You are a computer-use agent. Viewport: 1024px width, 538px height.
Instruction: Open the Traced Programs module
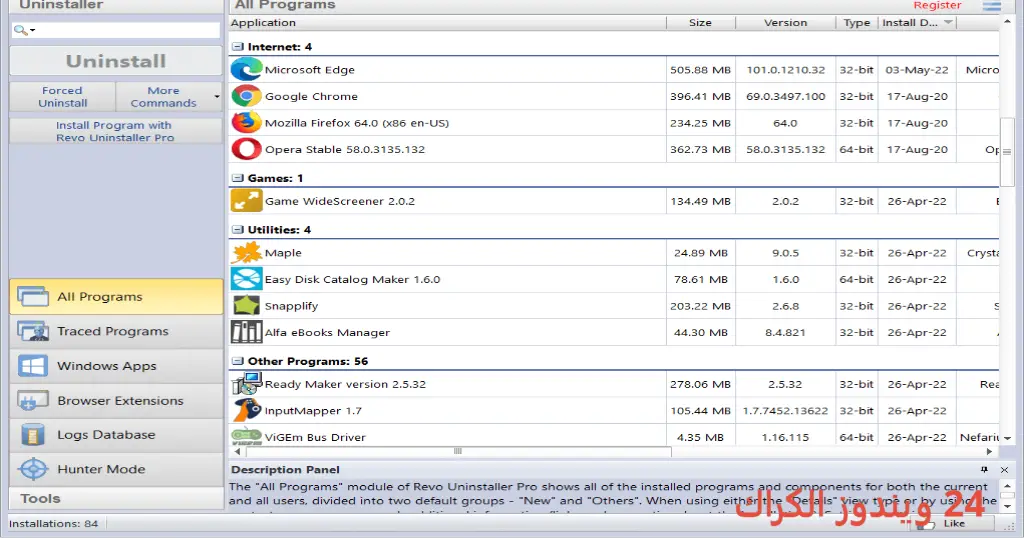click(x=116, y=331)
